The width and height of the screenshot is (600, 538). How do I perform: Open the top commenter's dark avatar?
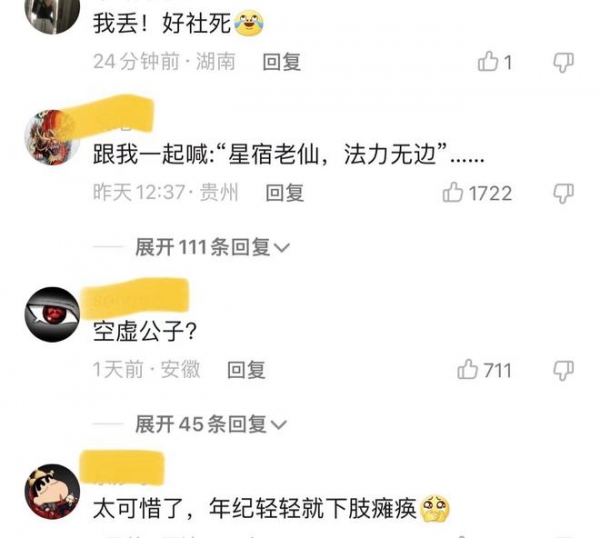click(x=52, y=15)
